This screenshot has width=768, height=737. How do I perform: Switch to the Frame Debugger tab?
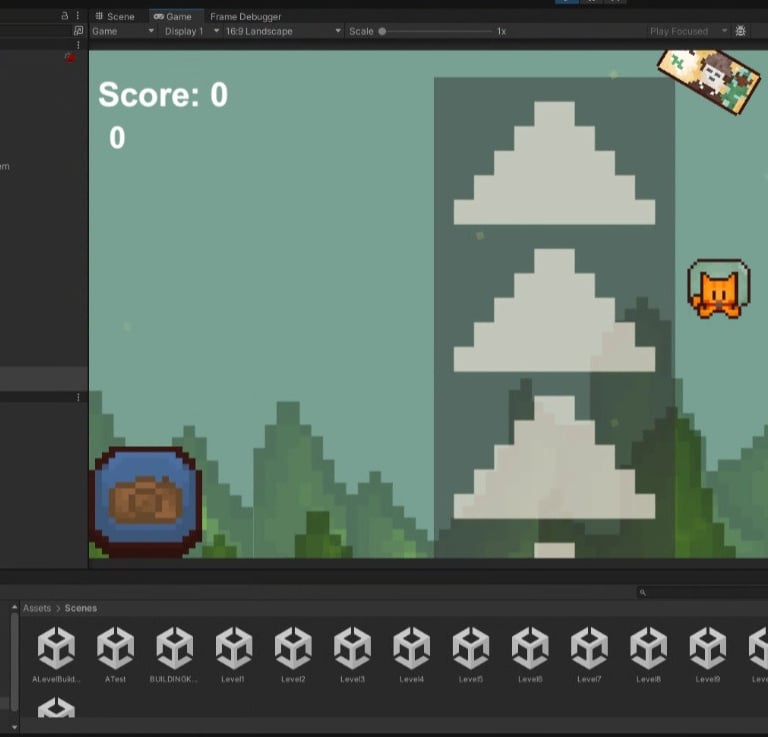pos(245,17)
